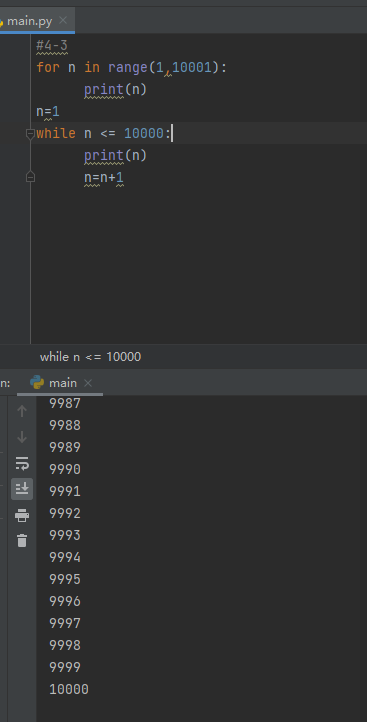Click the n=1 assignment line
This screenshot has width=367, height=722.
tap(48, 111)
